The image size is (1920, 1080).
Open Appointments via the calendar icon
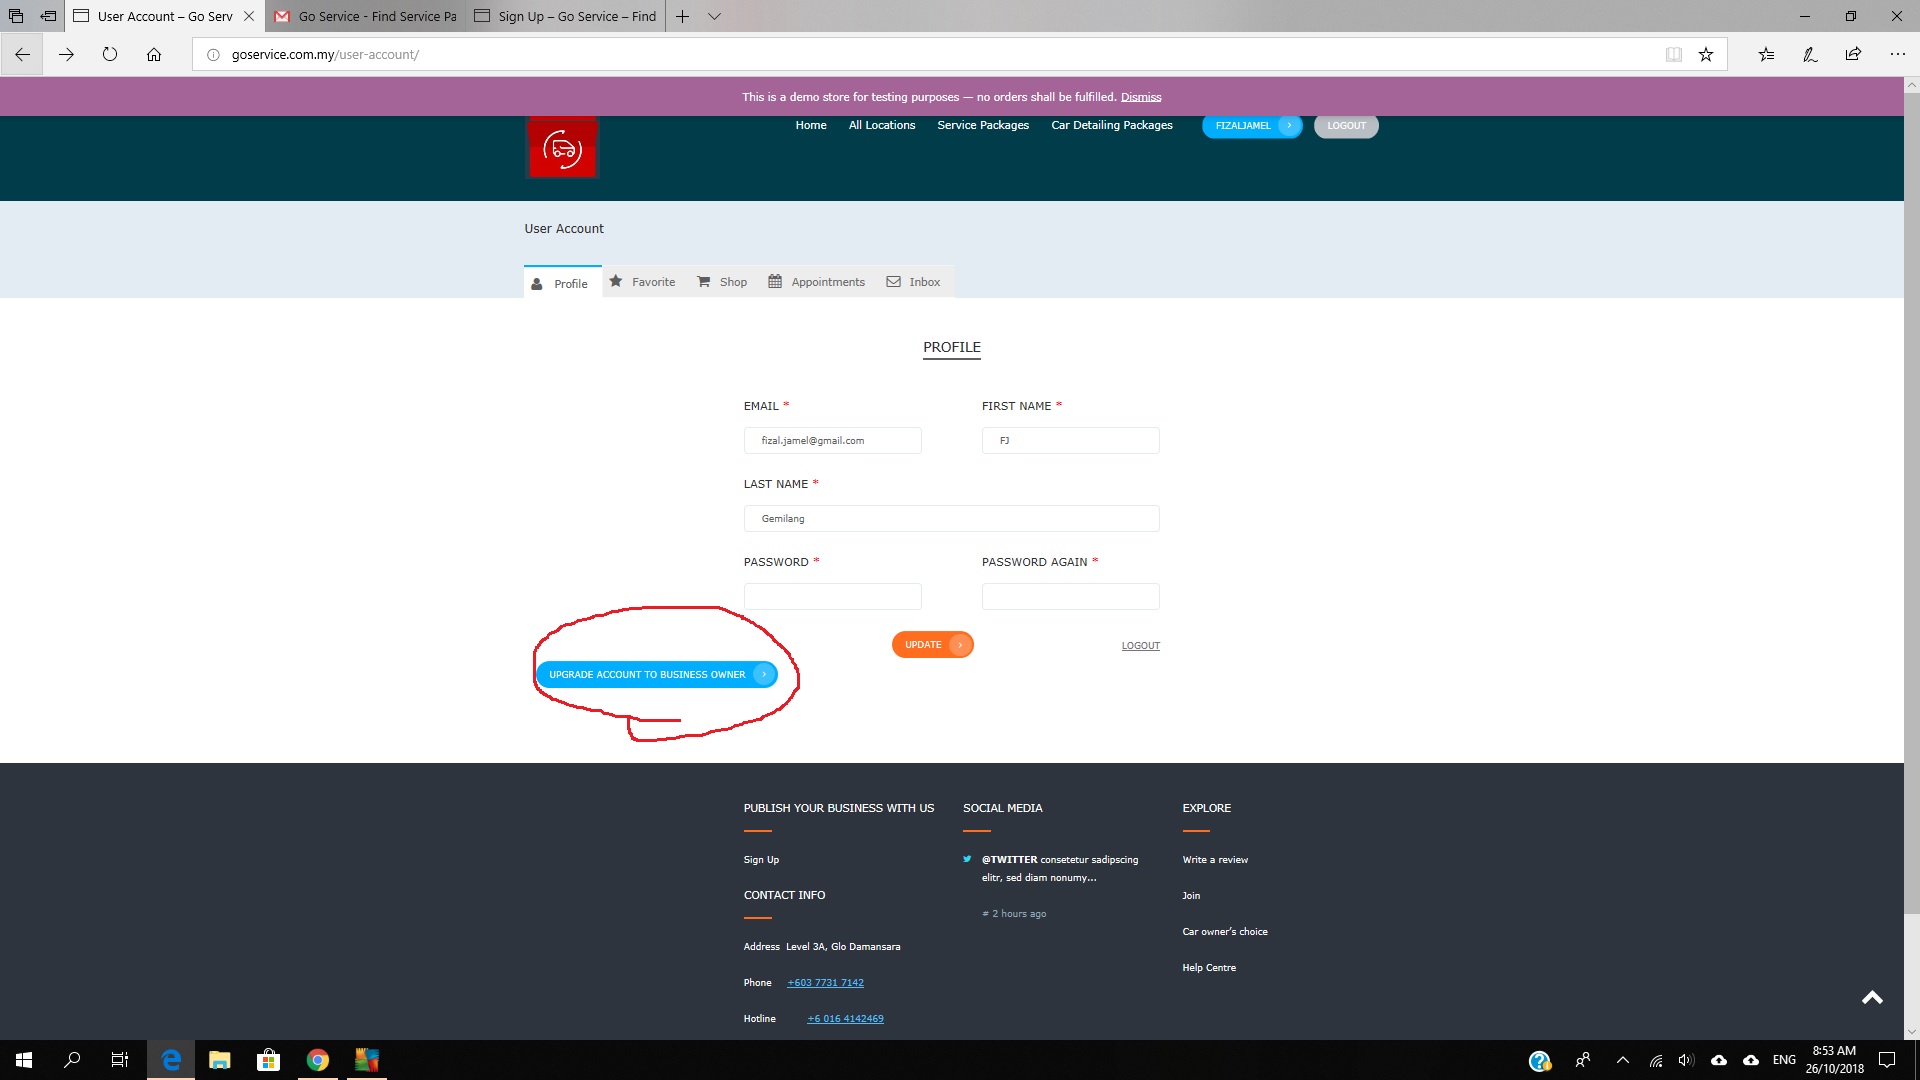click(x=775, y=281)
